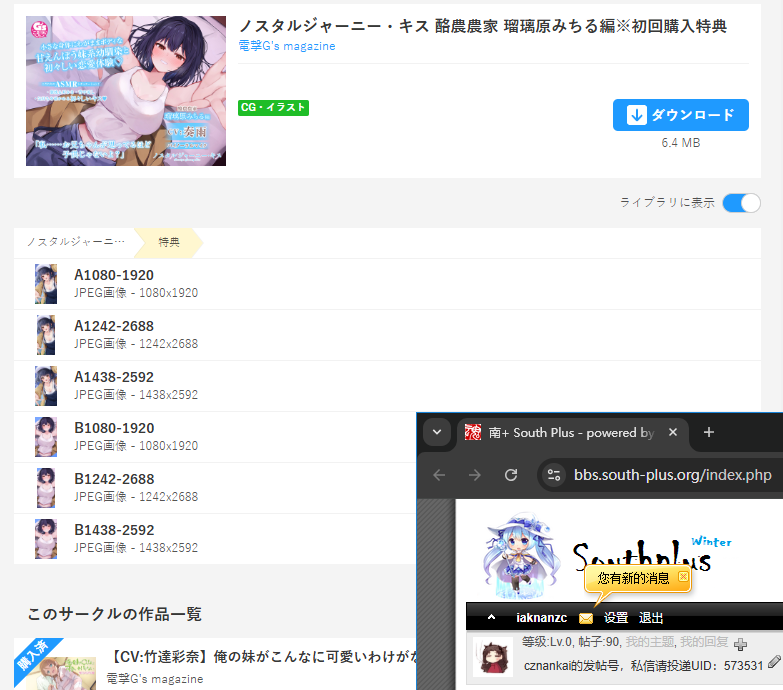Open the iaknanzc username link

point(541,618)
